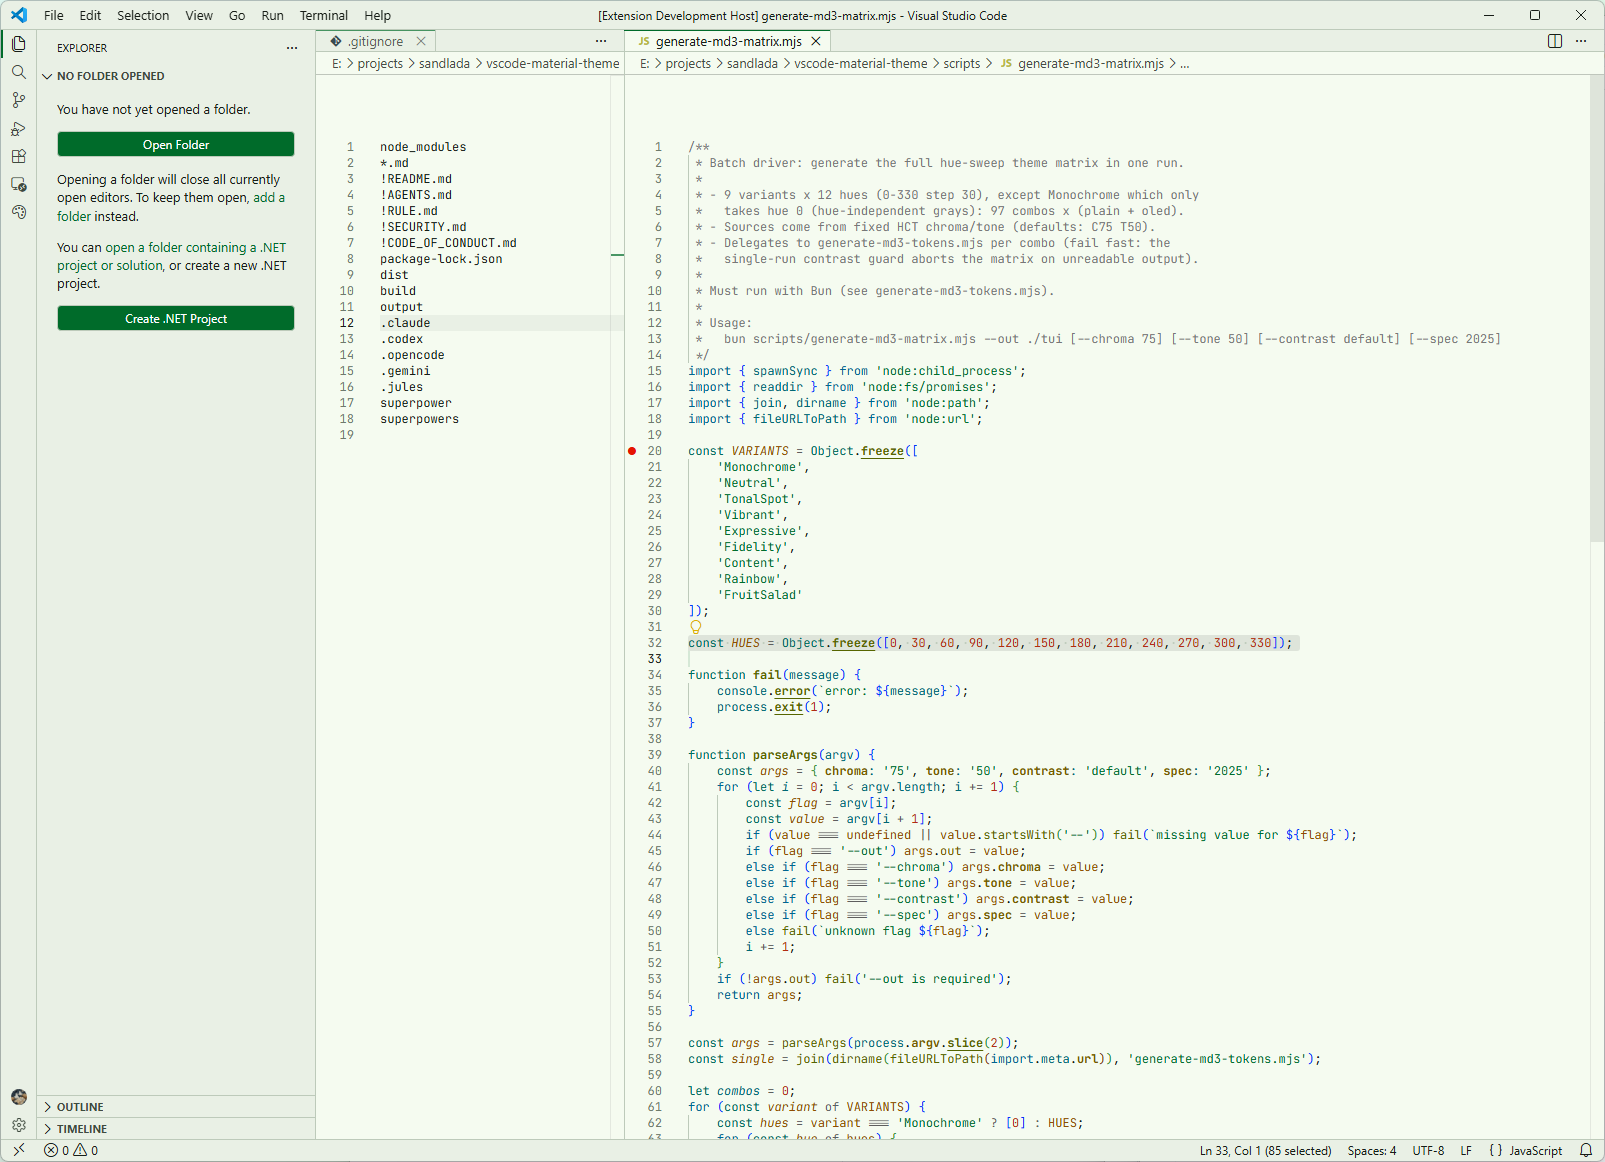The width and height of the screenshot is (1605, 1162).
Task: Open the Help menu
Action: [377, 15]
